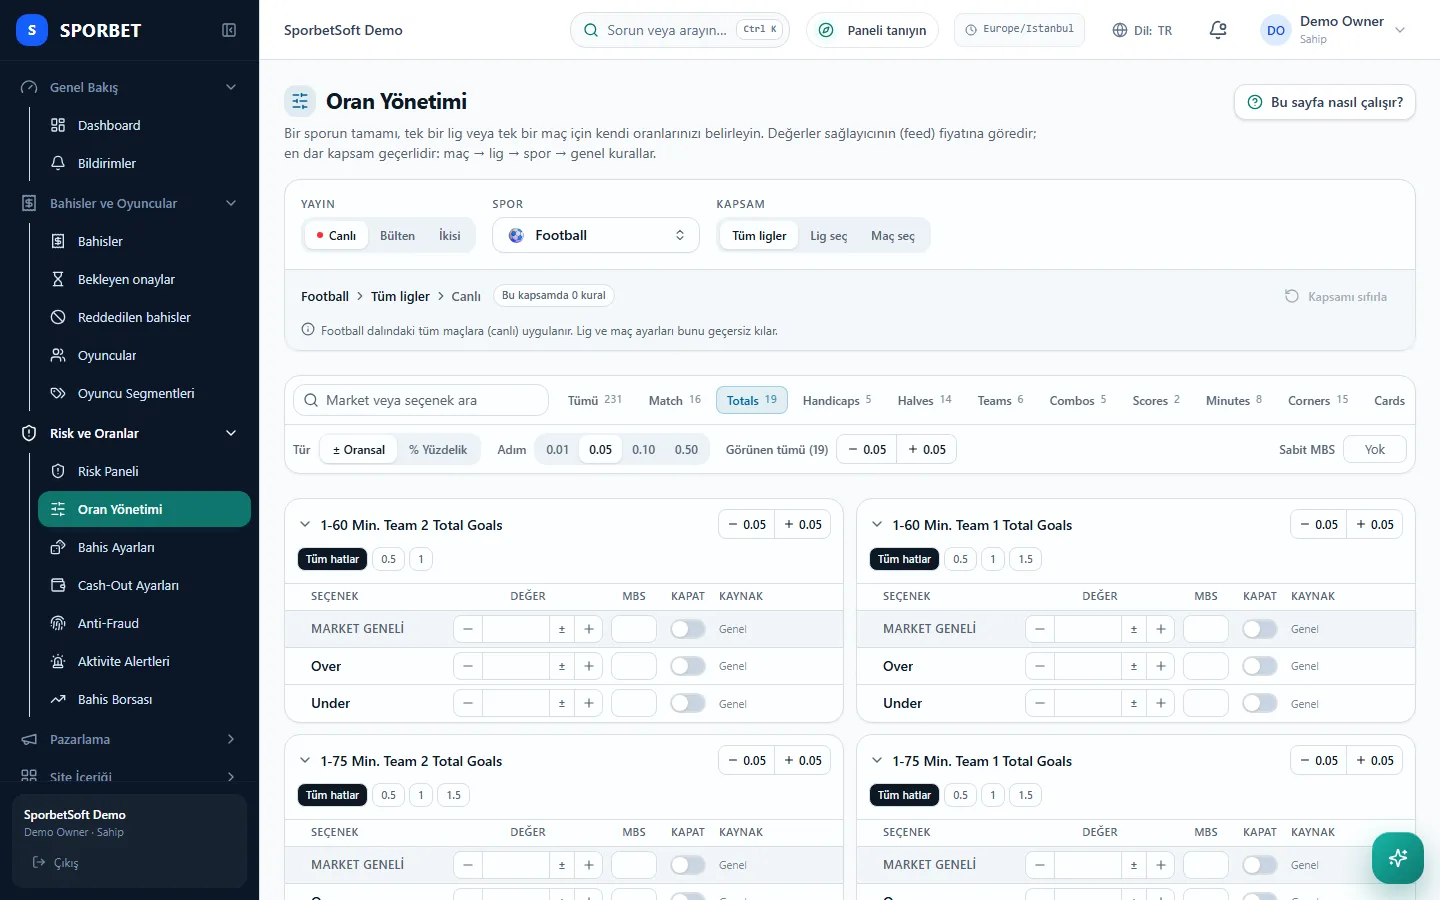Click Kapsamı sıfırla button

pyautogui.click(x=1336, y=296)
